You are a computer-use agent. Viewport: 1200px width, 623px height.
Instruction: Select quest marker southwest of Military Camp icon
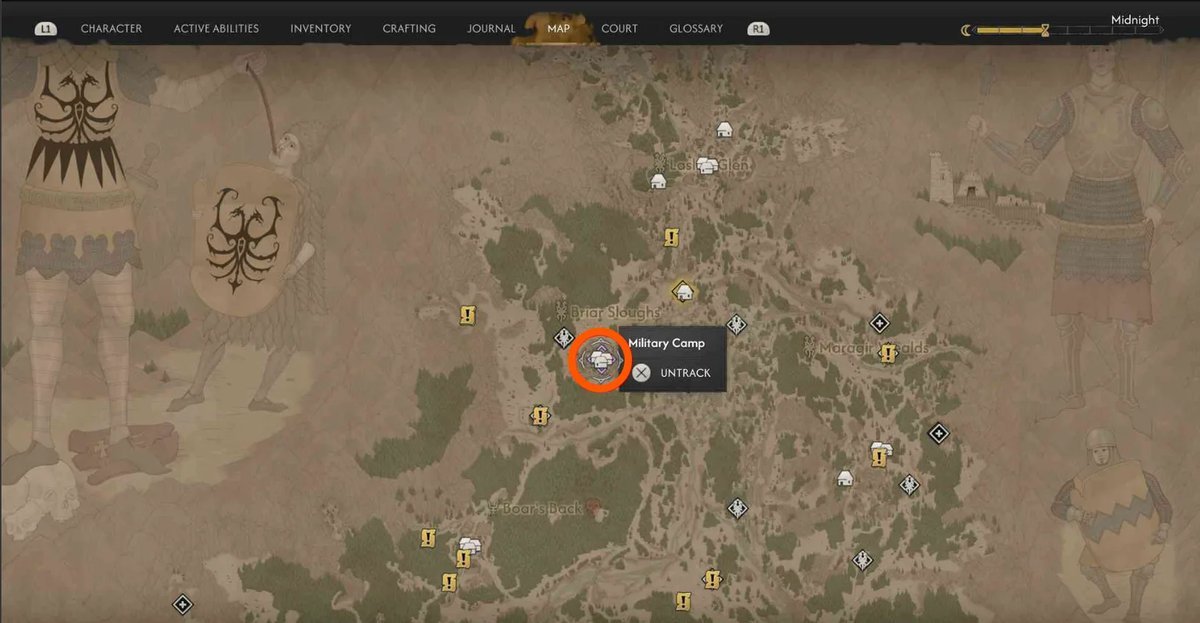[x=540, y=415]
